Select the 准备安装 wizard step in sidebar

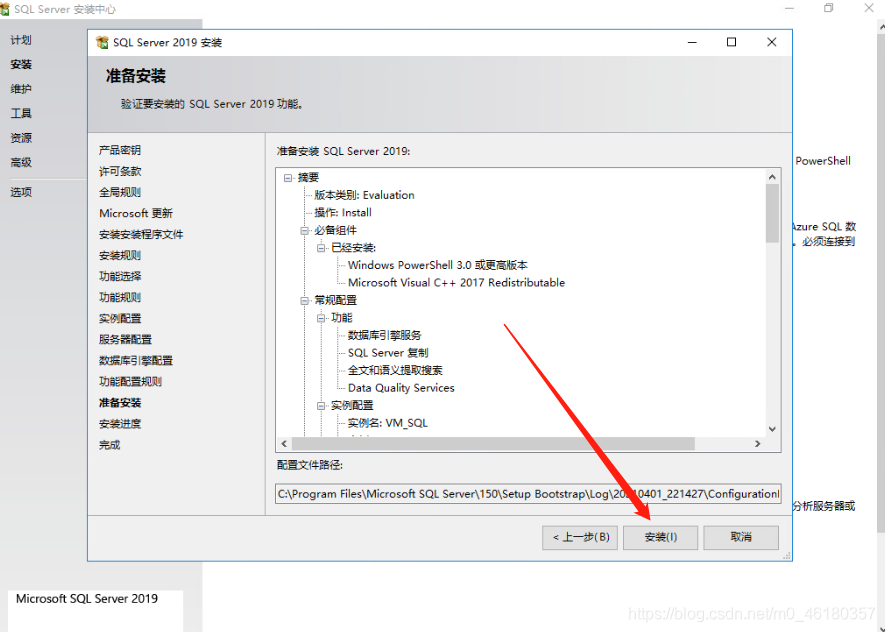[x=120, y=403]
